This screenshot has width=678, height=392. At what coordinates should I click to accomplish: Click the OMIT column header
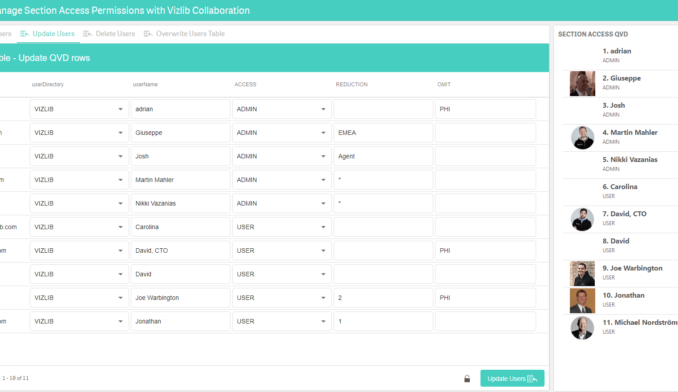pos(444,84)
